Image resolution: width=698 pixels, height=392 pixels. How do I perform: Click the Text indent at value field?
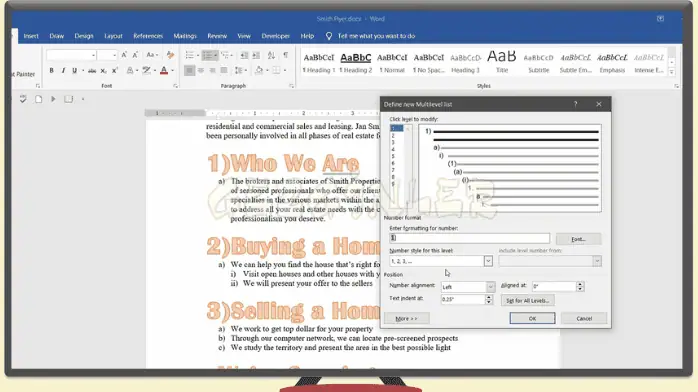(x=463, y=299)
